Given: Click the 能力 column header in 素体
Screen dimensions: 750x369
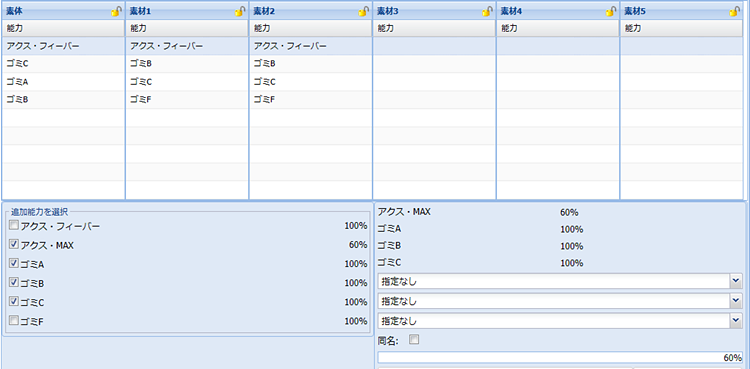Looking at the screenshot, I should 63,28.
